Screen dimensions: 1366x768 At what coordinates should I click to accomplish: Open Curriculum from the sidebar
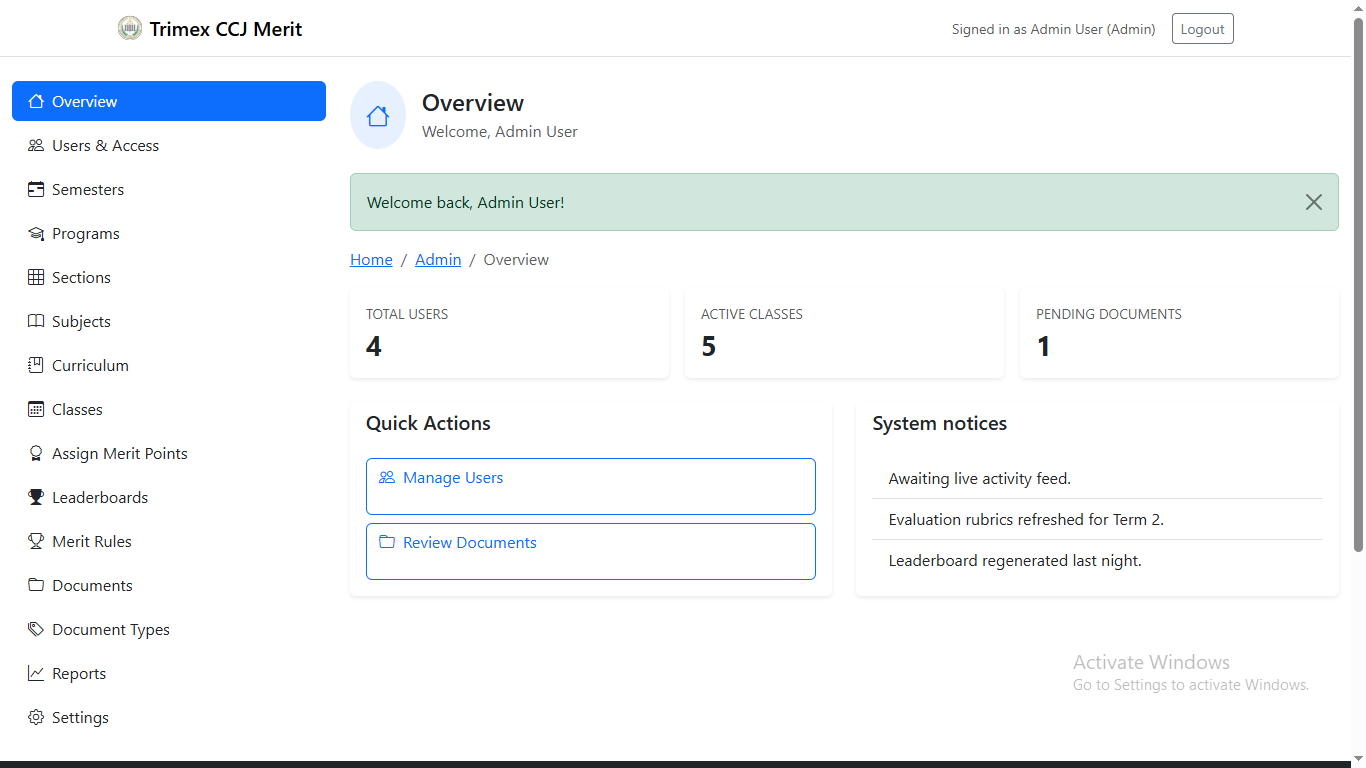click(x=90, y=366)
